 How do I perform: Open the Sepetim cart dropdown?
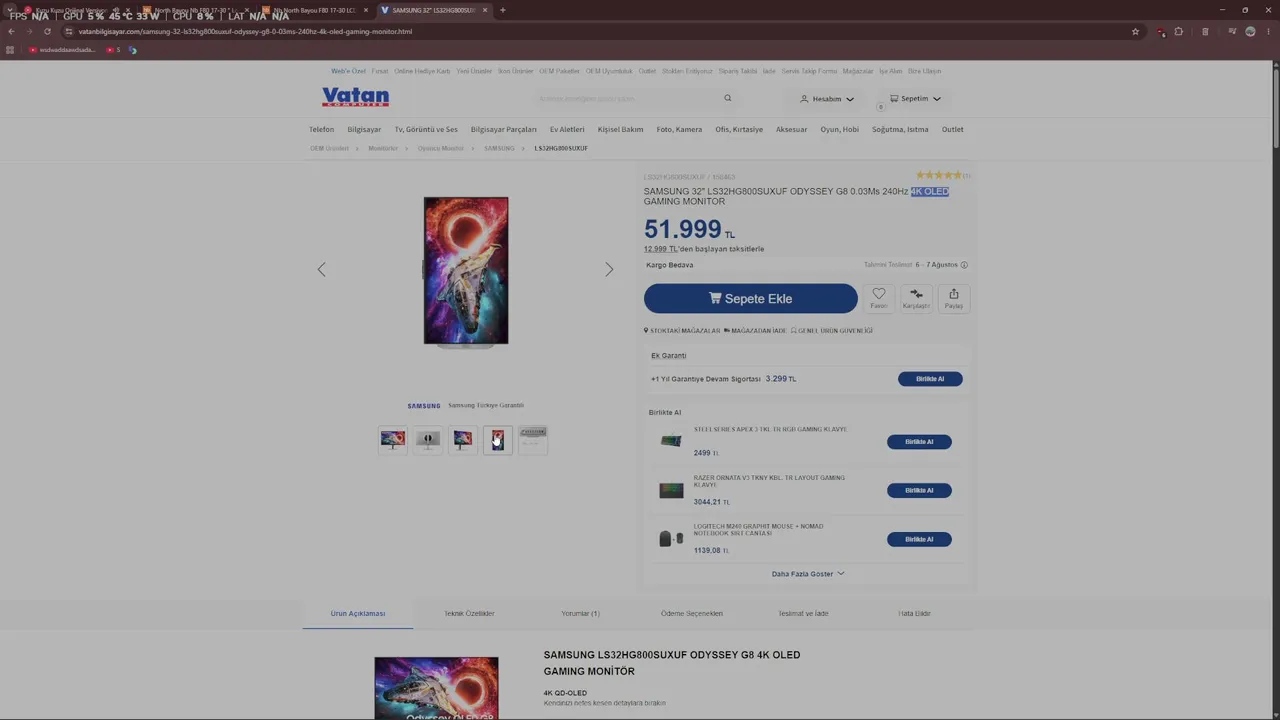pos(915,99)
